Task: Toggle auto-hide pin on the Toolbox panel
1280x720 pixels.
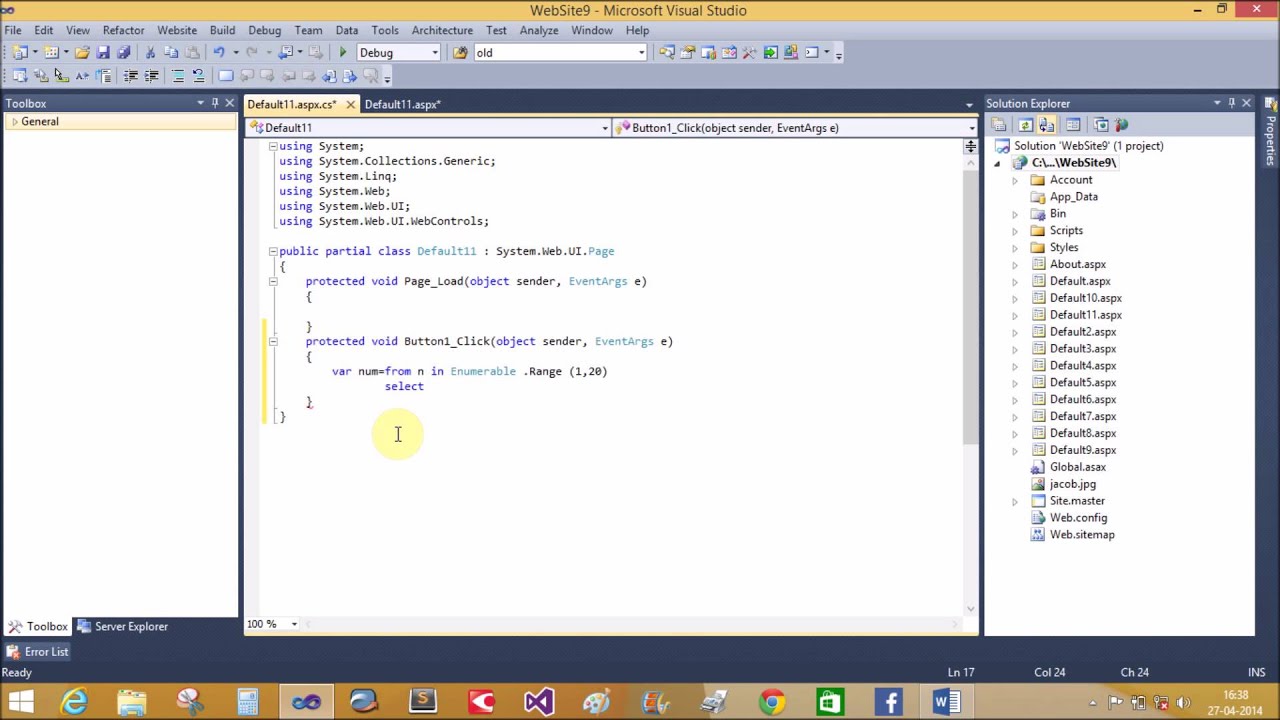Action: pyautogui.click(x=214, y=103)
